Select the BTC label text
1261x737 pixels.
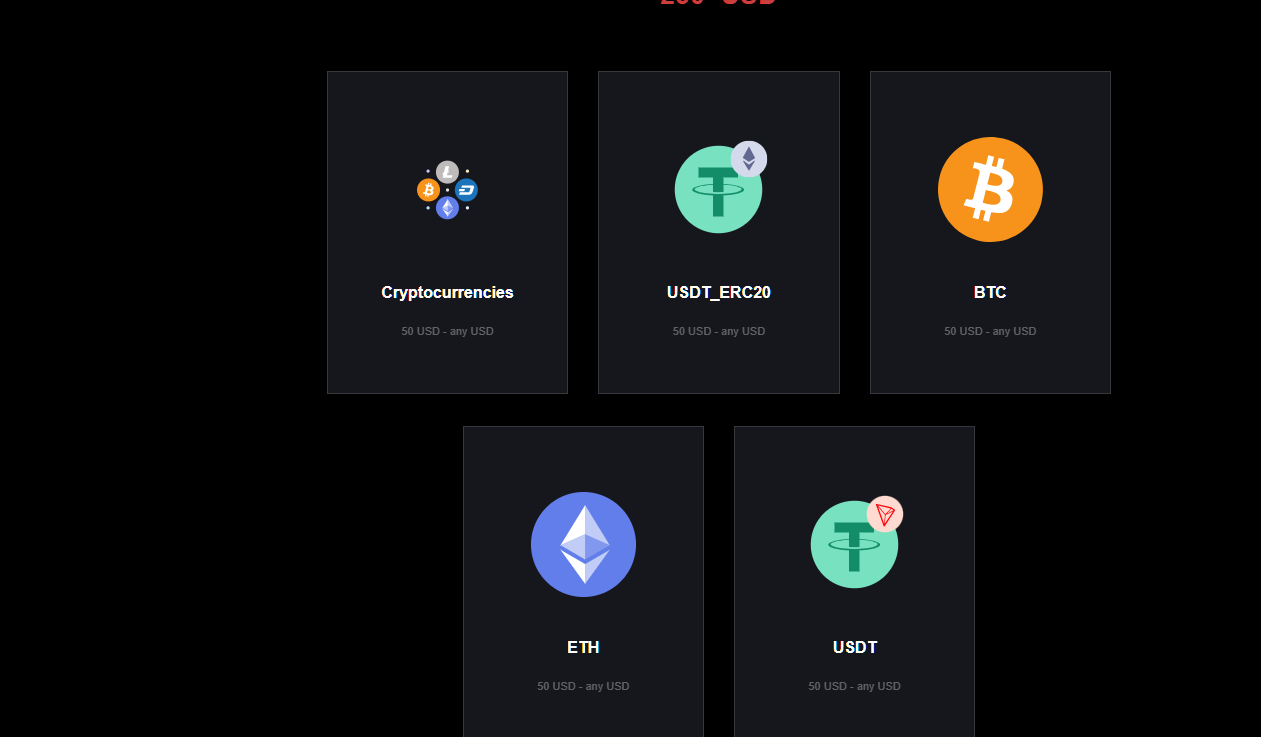[990, 292]
